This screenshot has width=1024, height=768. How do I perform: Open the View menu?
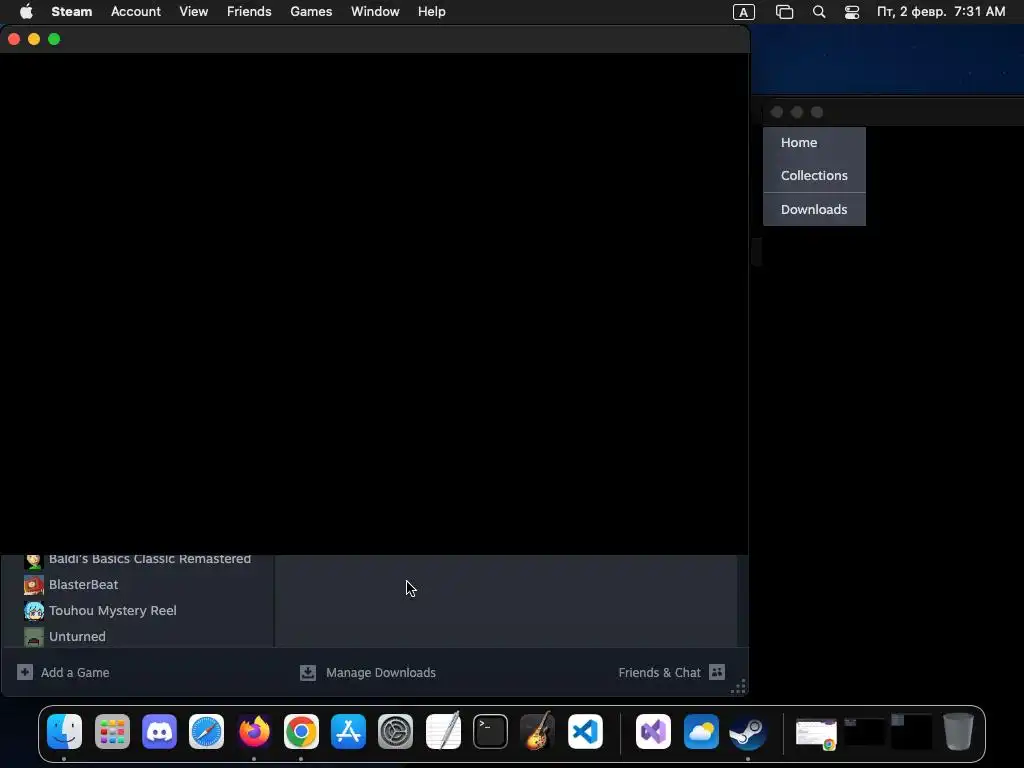pos(194,11)
